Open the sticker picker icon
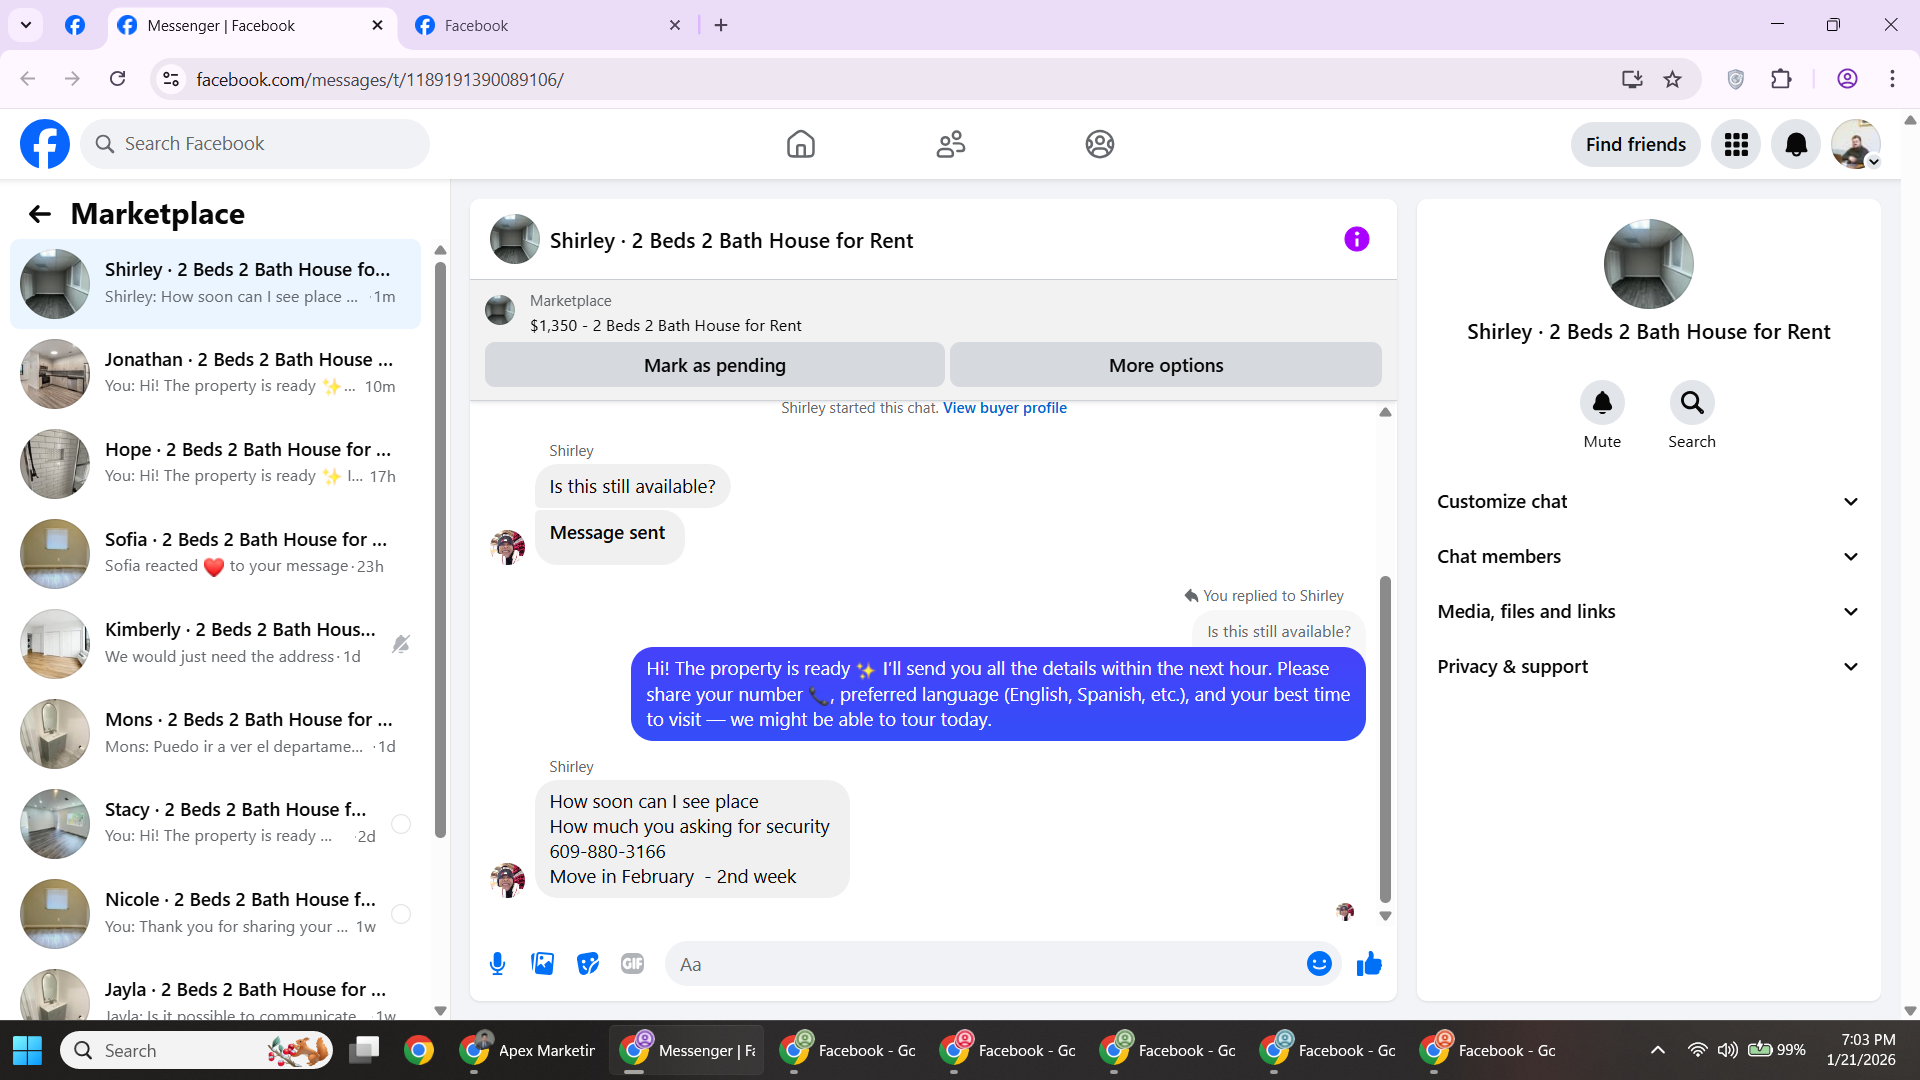Screen dimensions: 1920x1080 (588, 964)
